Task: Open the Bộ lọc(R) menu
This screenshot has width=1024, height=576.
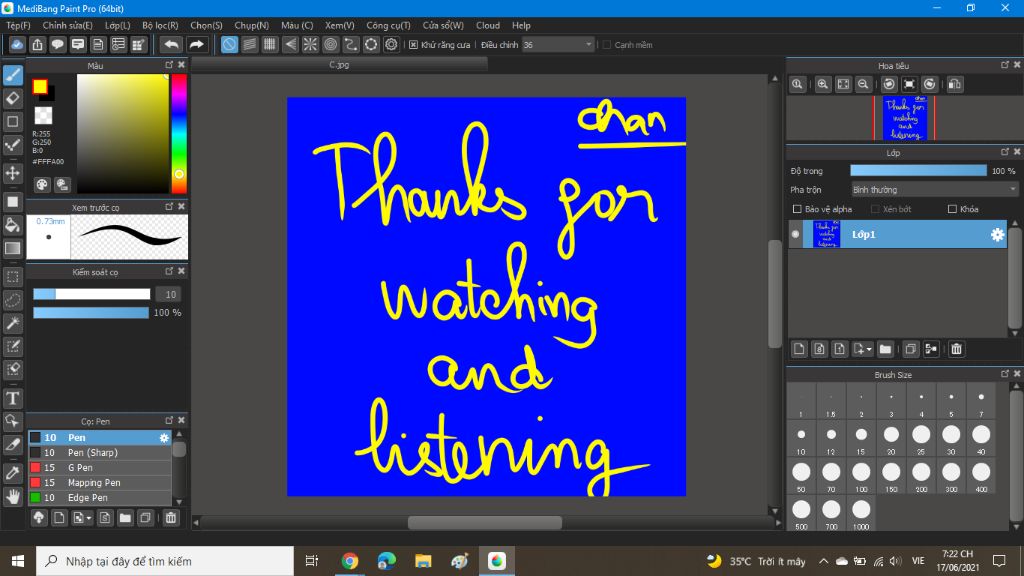Action: (x=160, y=25)
